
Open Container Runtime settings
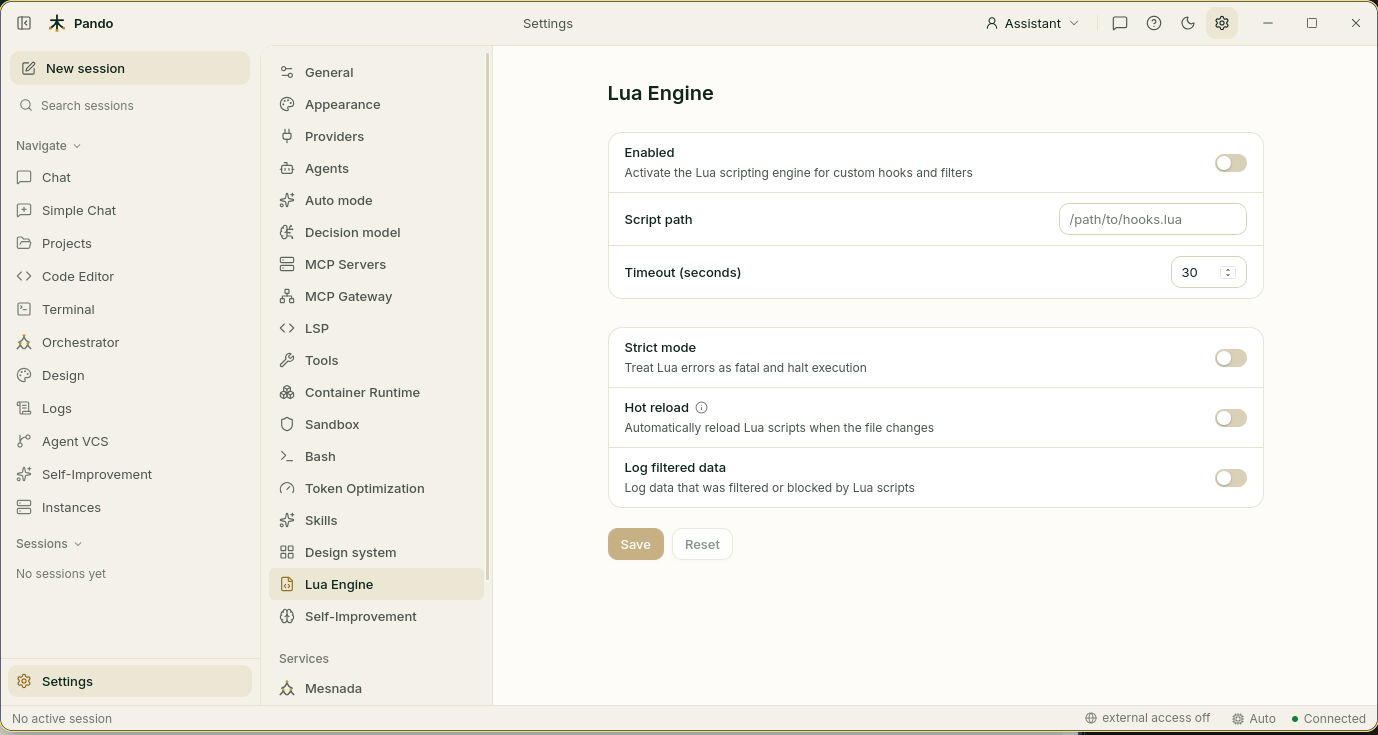(x=376, y=392)
